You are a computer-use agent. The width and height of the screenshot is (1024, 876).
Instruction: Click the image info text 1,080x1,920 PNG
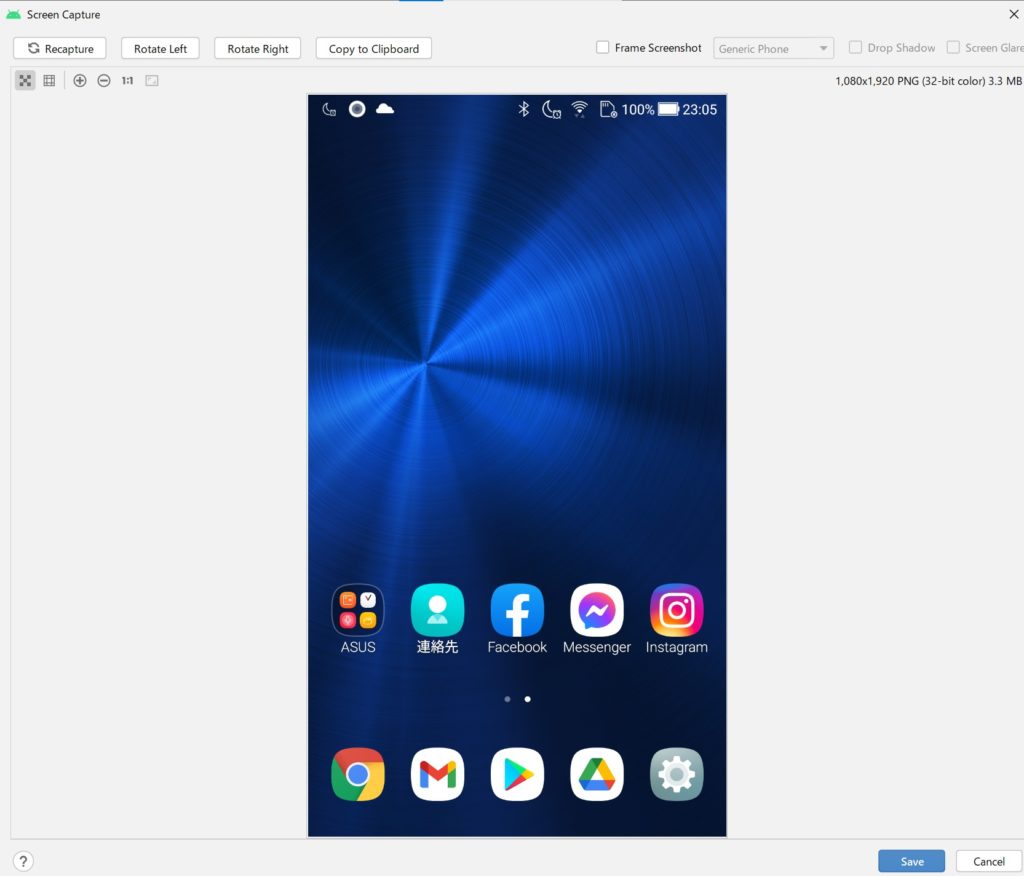(x=928, y=81)
